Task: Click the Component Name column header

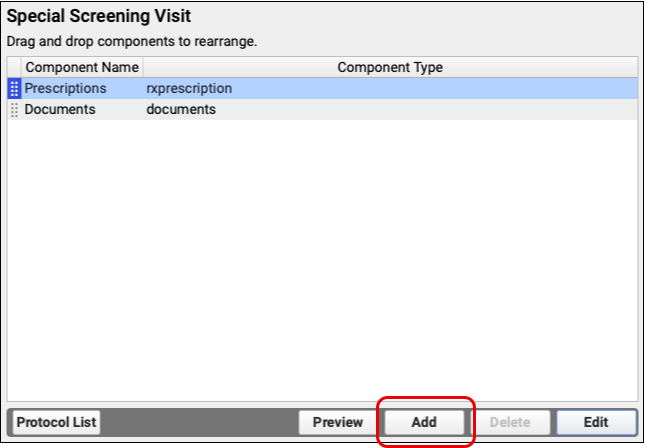Action: click(x=82, y=67)
